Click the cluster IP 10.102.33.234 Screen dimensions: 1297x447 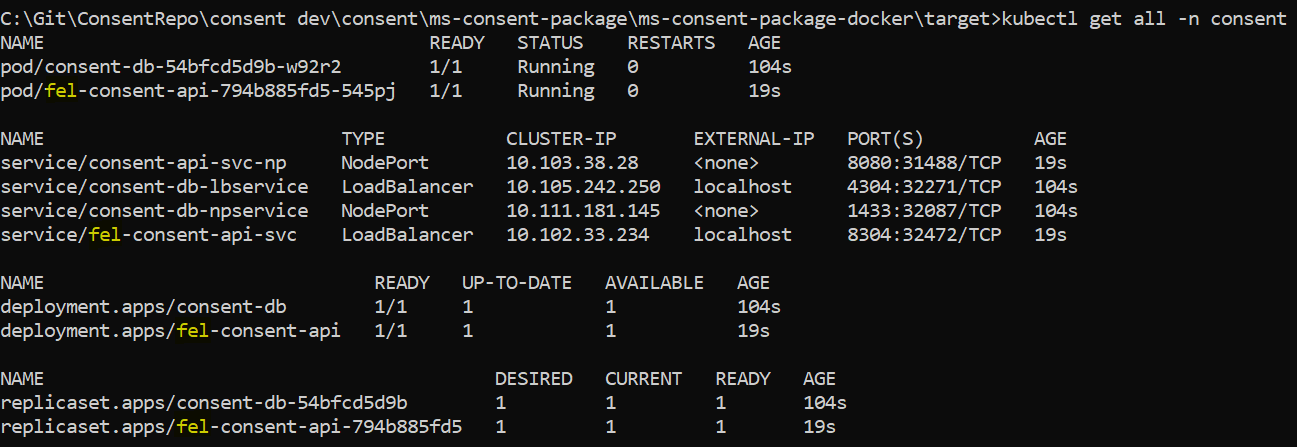click(x=578, y=235)
